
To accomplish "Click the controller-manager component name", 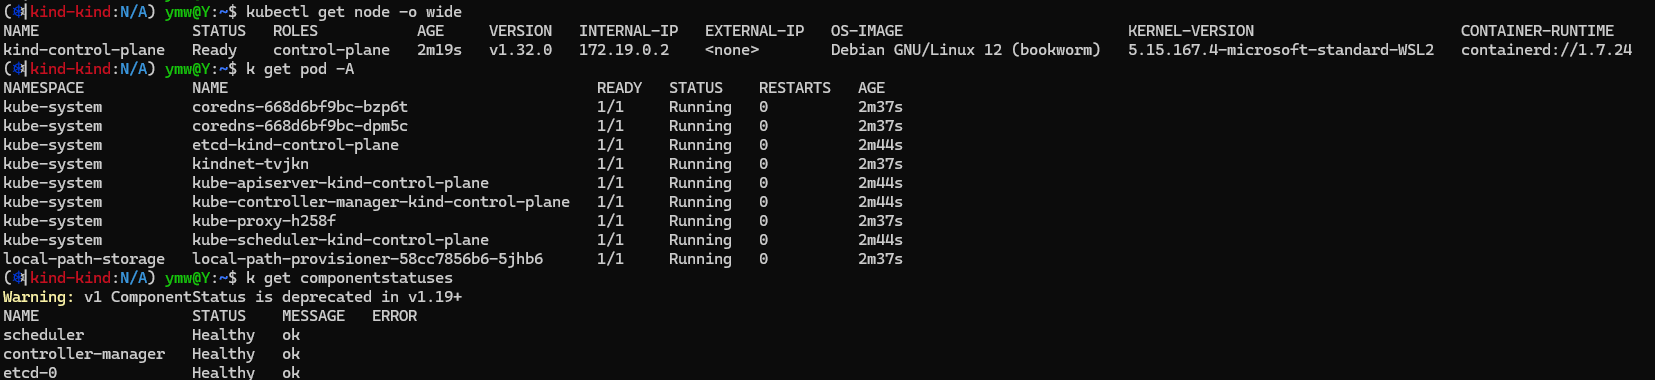I will pos(84,354).
